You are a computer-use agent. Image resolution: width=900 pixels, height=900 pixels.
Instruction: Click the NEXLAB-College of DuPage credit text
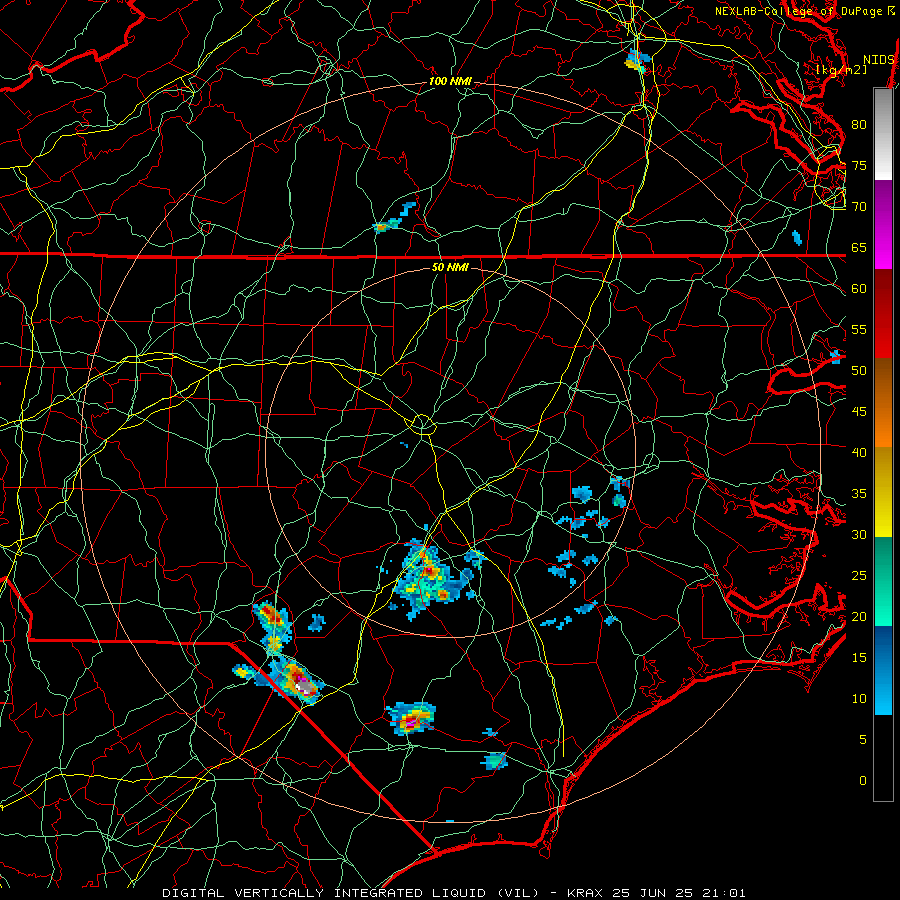point(798,11)
